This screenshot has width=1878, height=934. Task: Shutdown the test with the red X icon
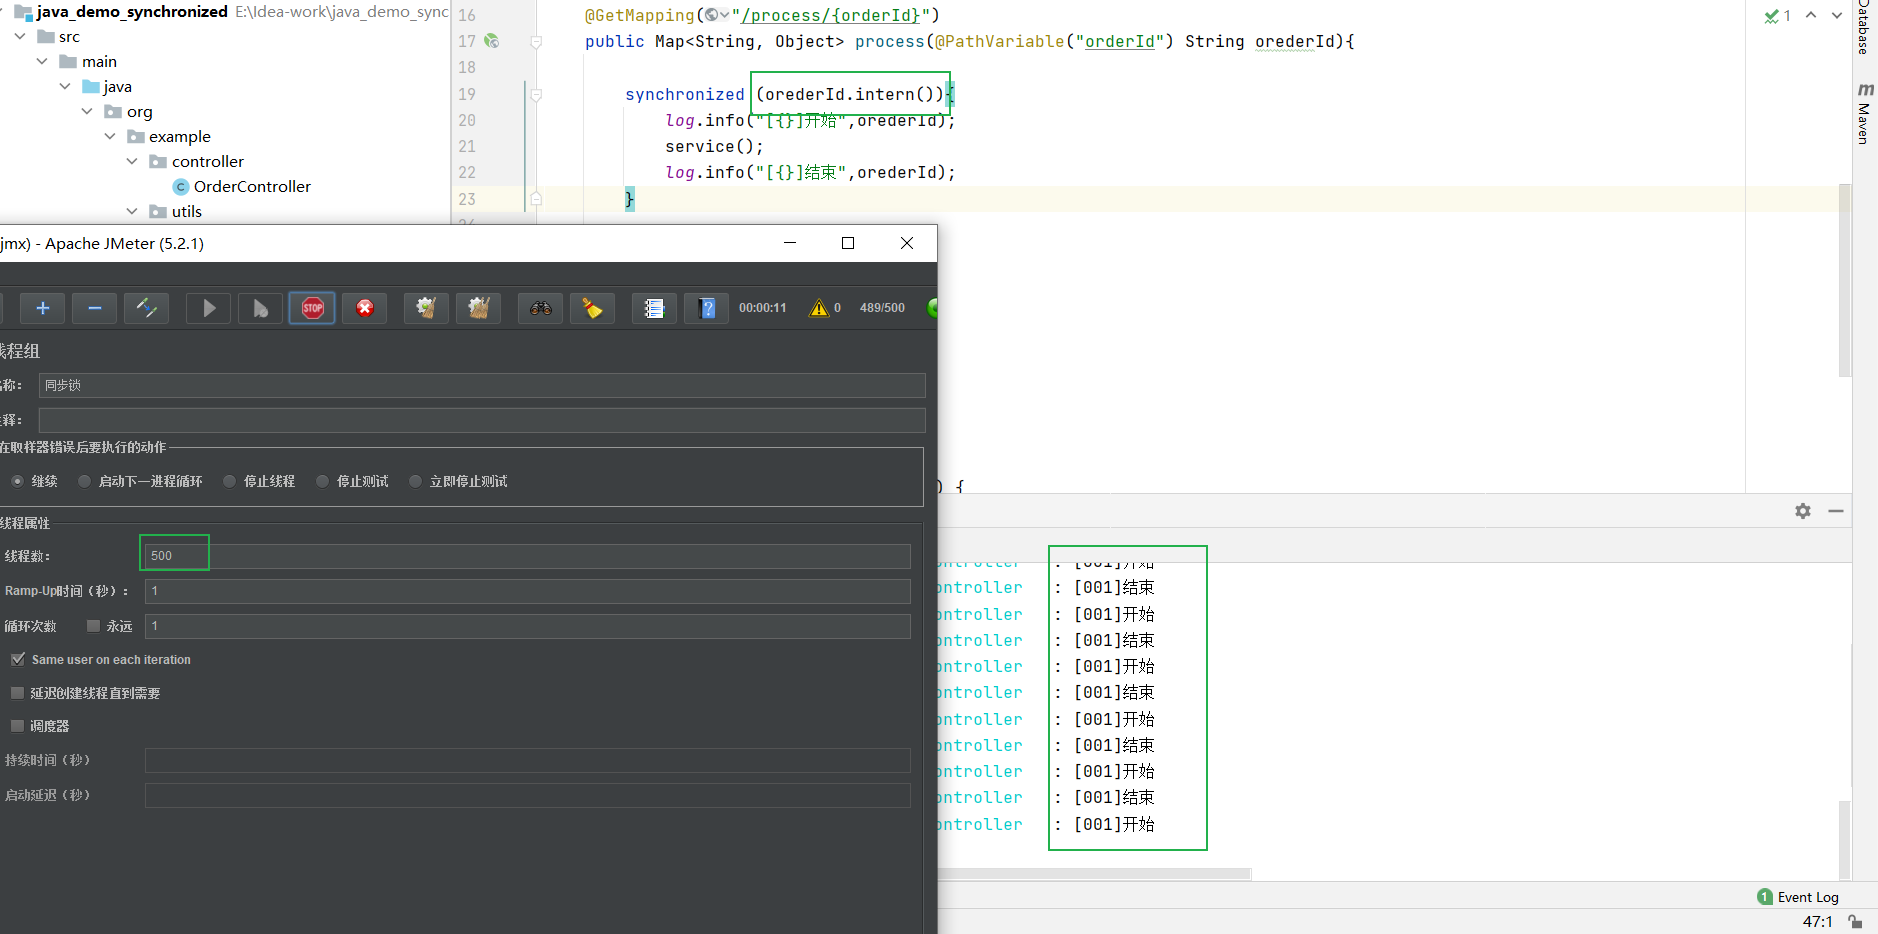point(364,308)
